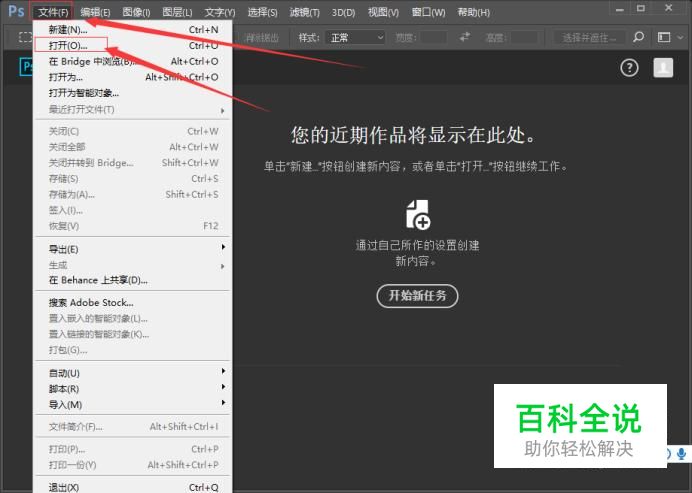Choose 搜索 Adobe Stock... entry
Image resolution: width=692 pixels, height=493 pixels.
click(133, 303)
